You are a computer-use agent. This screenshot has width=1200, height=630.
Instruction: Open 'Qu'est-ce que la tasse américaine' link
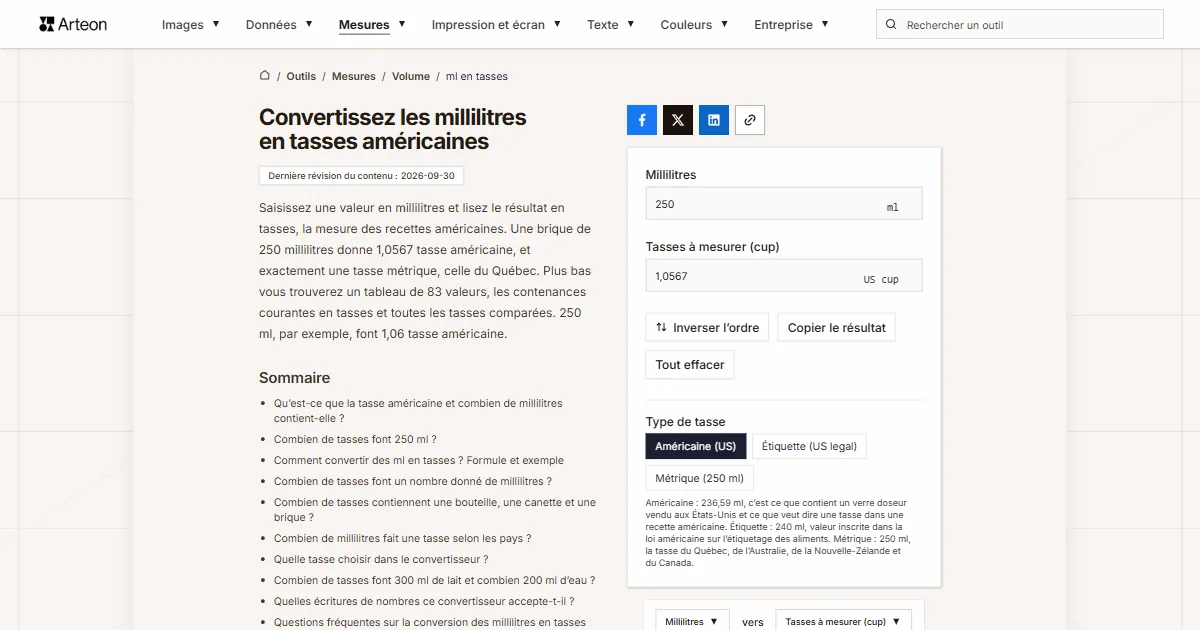click(418, 411)
